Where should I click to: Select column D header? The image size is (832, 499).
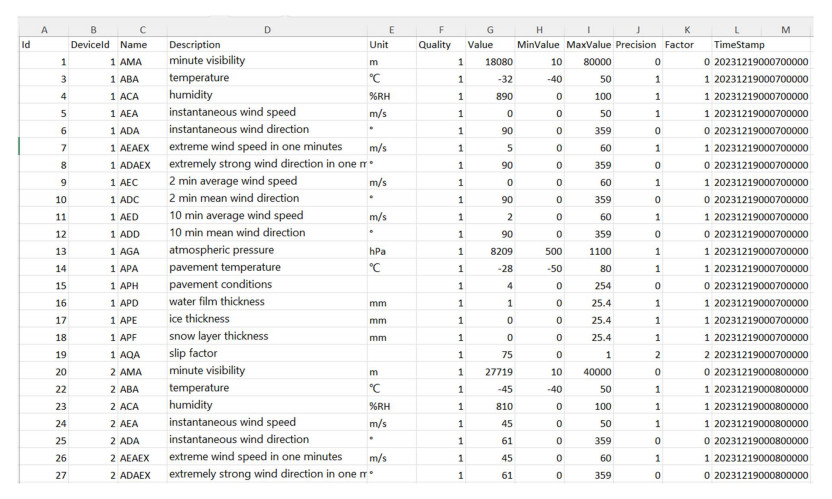click(x=267, y=29)
